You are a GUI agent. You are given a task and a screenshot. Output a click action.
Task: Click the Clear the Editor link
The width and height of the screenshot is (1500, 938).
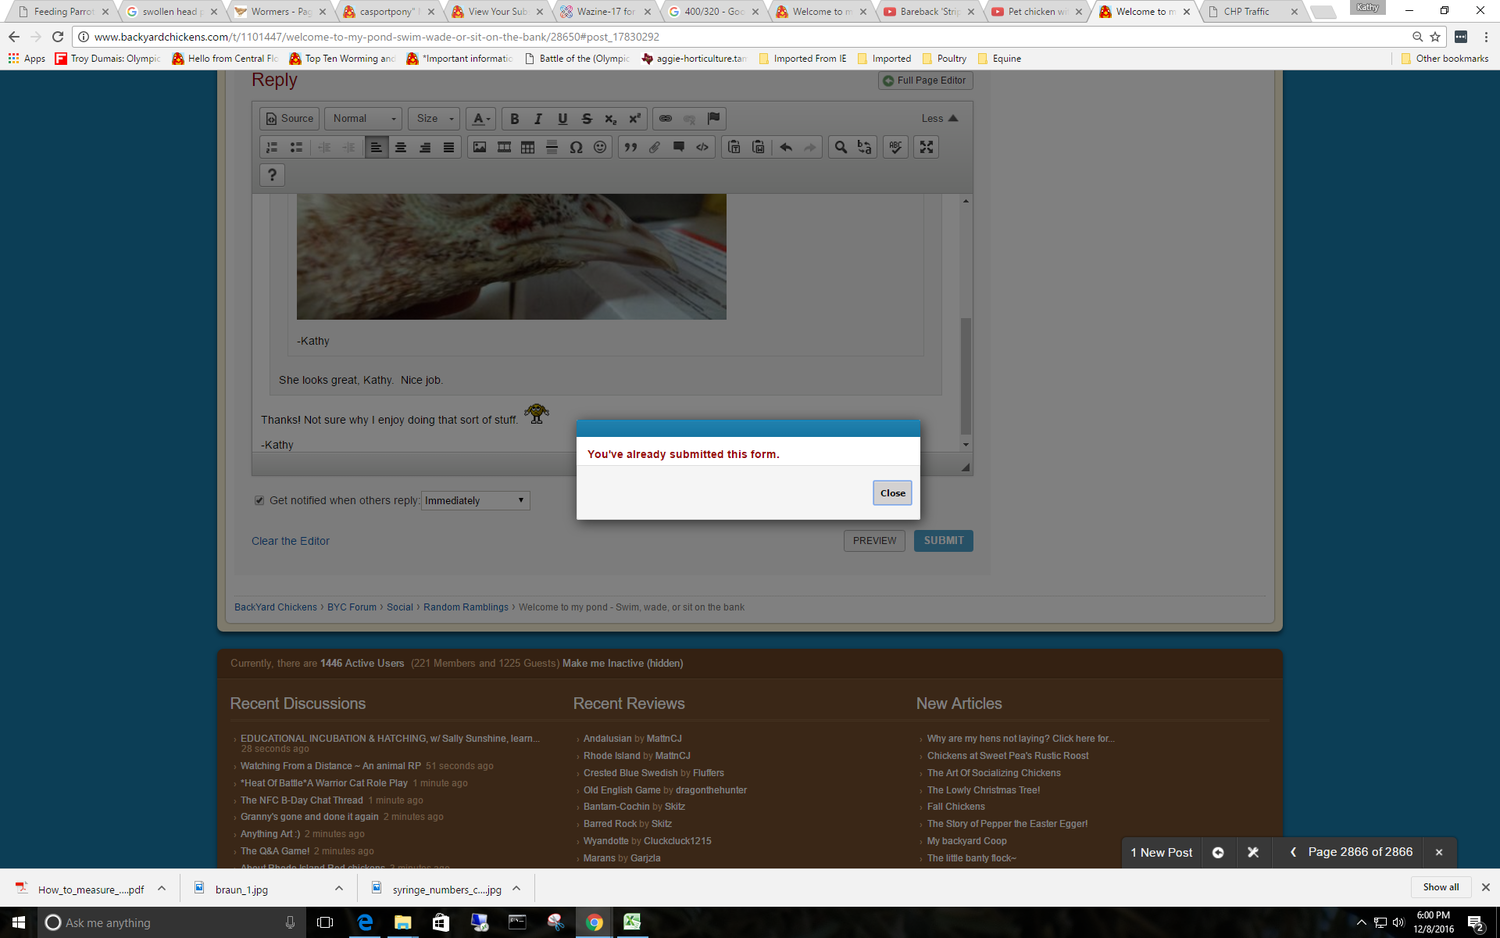(290, 541)
